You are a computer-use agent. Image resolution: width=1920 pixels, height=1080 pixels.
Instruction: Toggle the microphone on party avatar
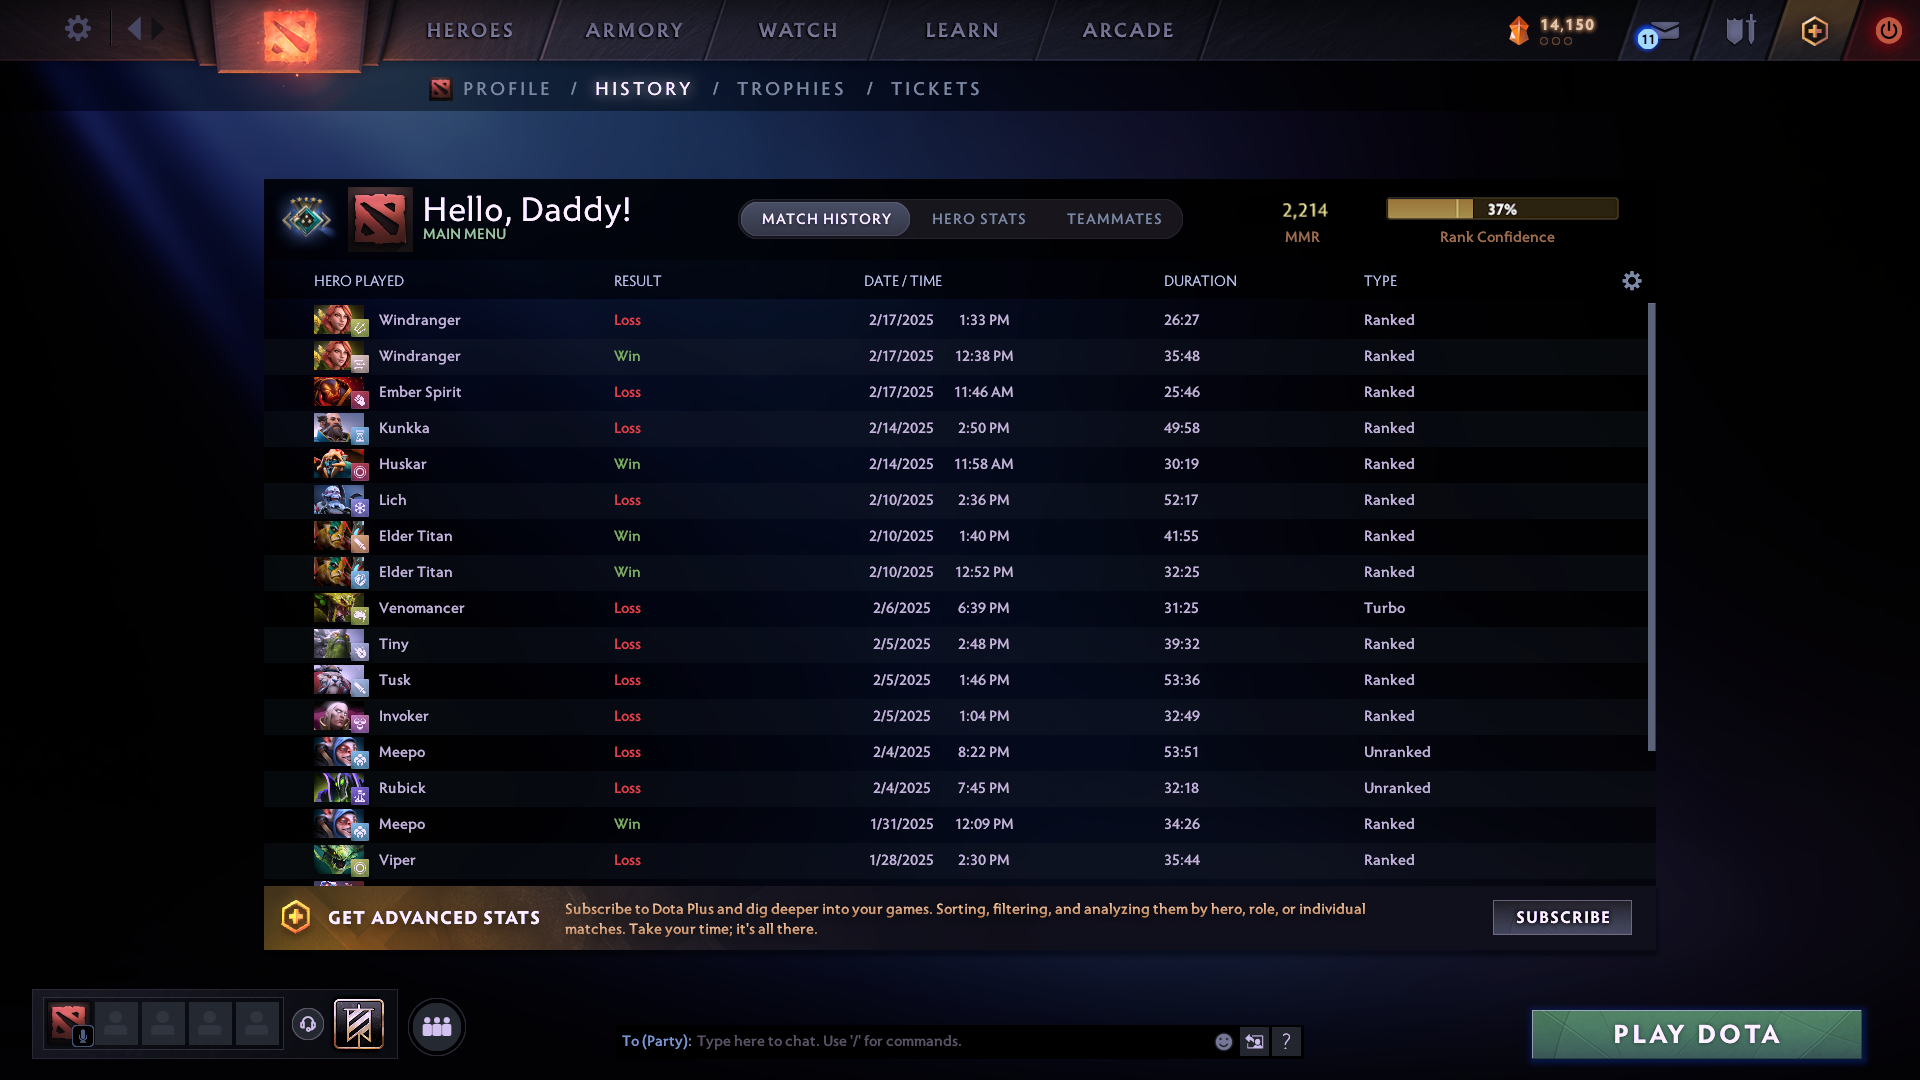(x=83, y=1037)
